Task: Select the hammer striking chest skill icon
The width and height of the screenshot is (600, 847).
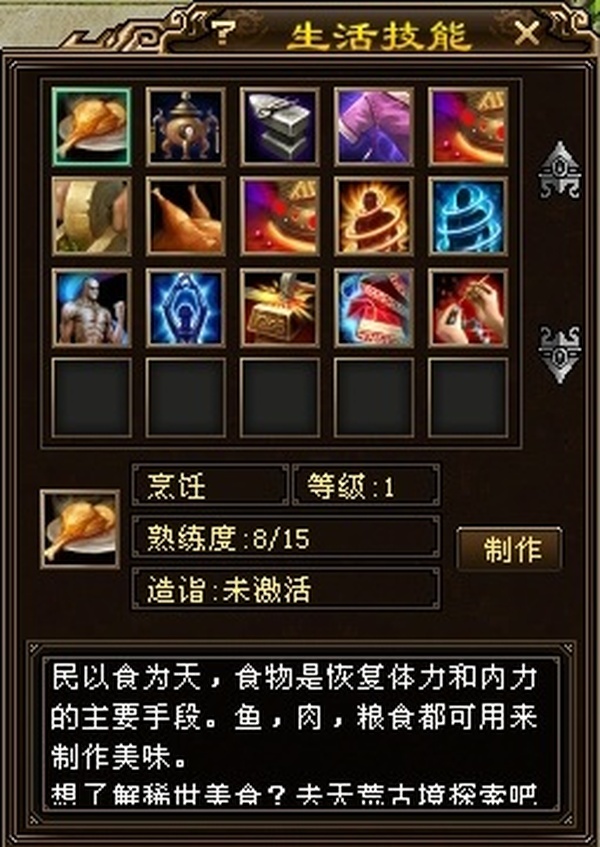Action: pyautogui.click(x=280, y=308)
